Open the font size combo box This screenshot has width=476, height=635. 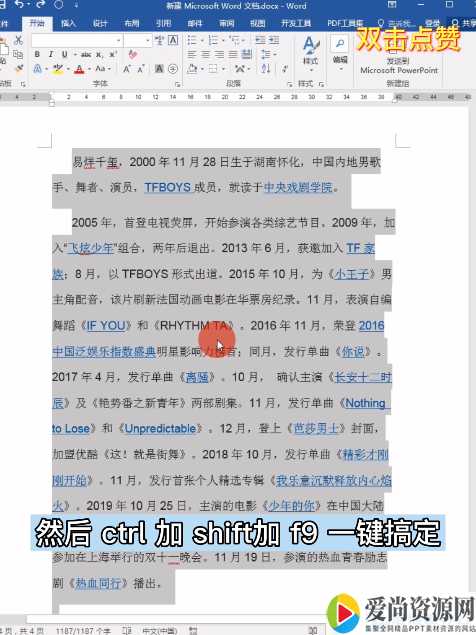[138, 40]
